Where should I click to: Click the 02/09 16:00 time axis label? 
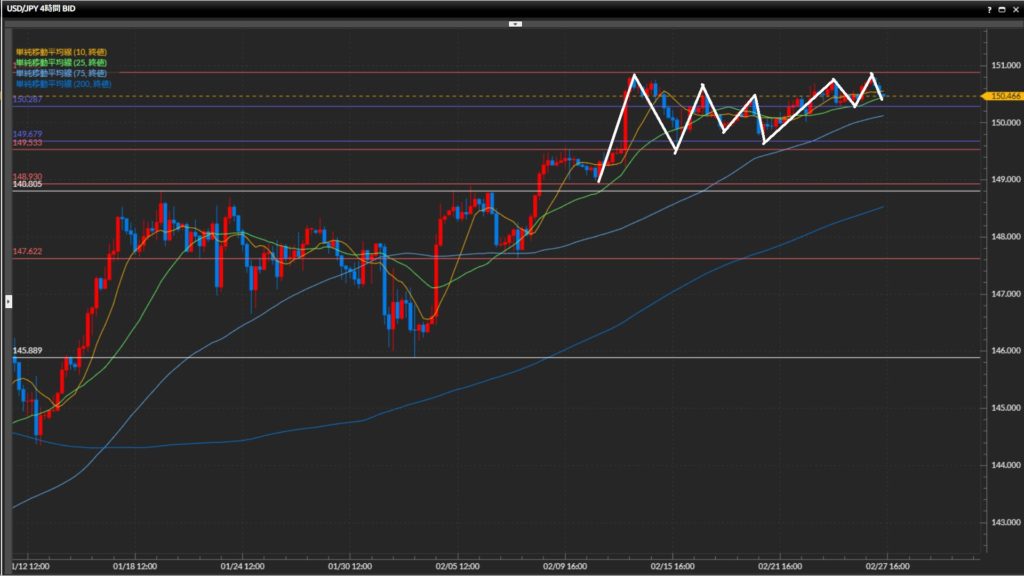pyautogui.click(x=568, y=563)
